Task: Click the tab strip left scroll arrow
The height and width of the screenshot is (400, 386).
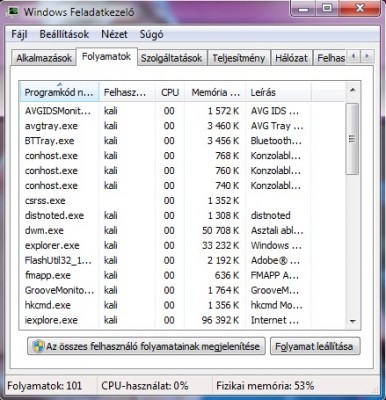Action: point(354,56)
